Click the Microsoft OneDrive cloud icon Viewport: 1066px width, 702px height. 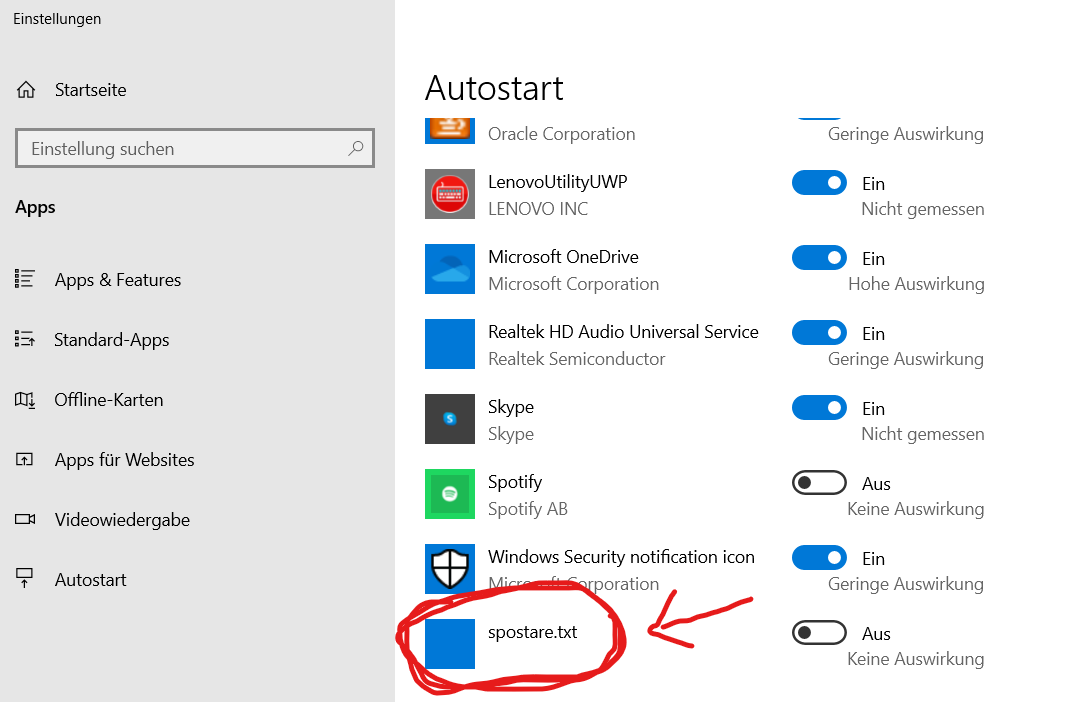pos(450,269)
